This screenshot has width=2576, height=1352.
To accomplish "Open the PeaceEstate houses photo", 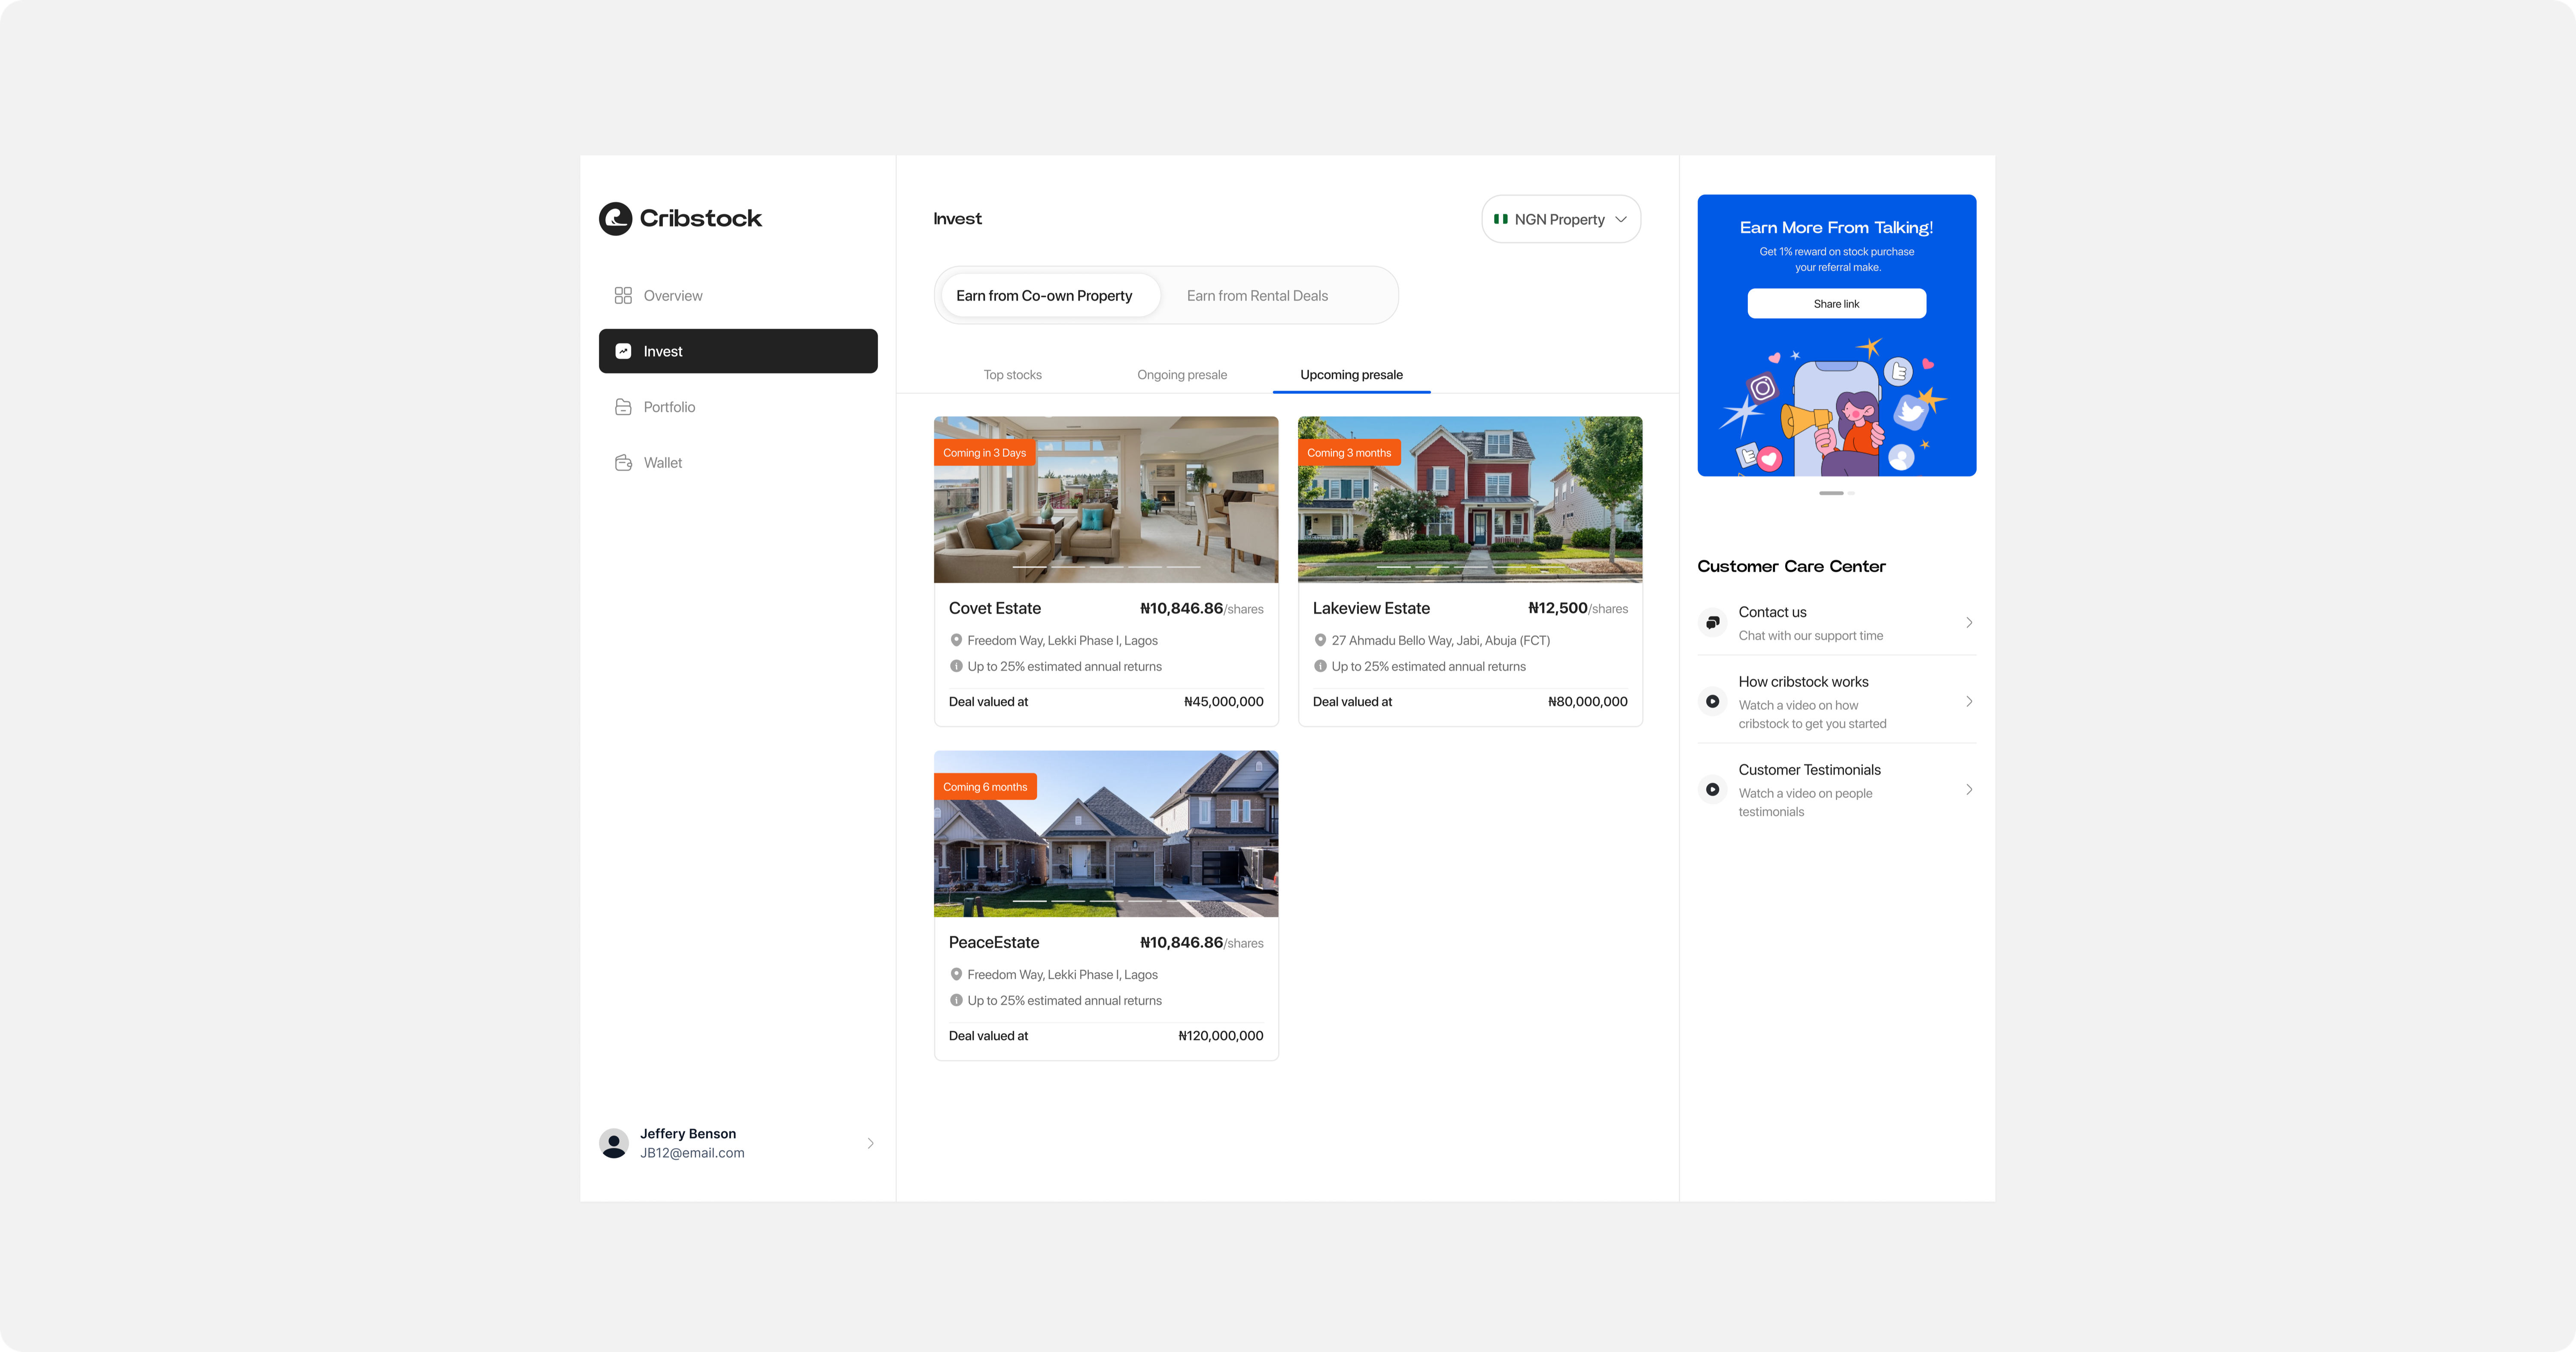I will coord(1106,834).
